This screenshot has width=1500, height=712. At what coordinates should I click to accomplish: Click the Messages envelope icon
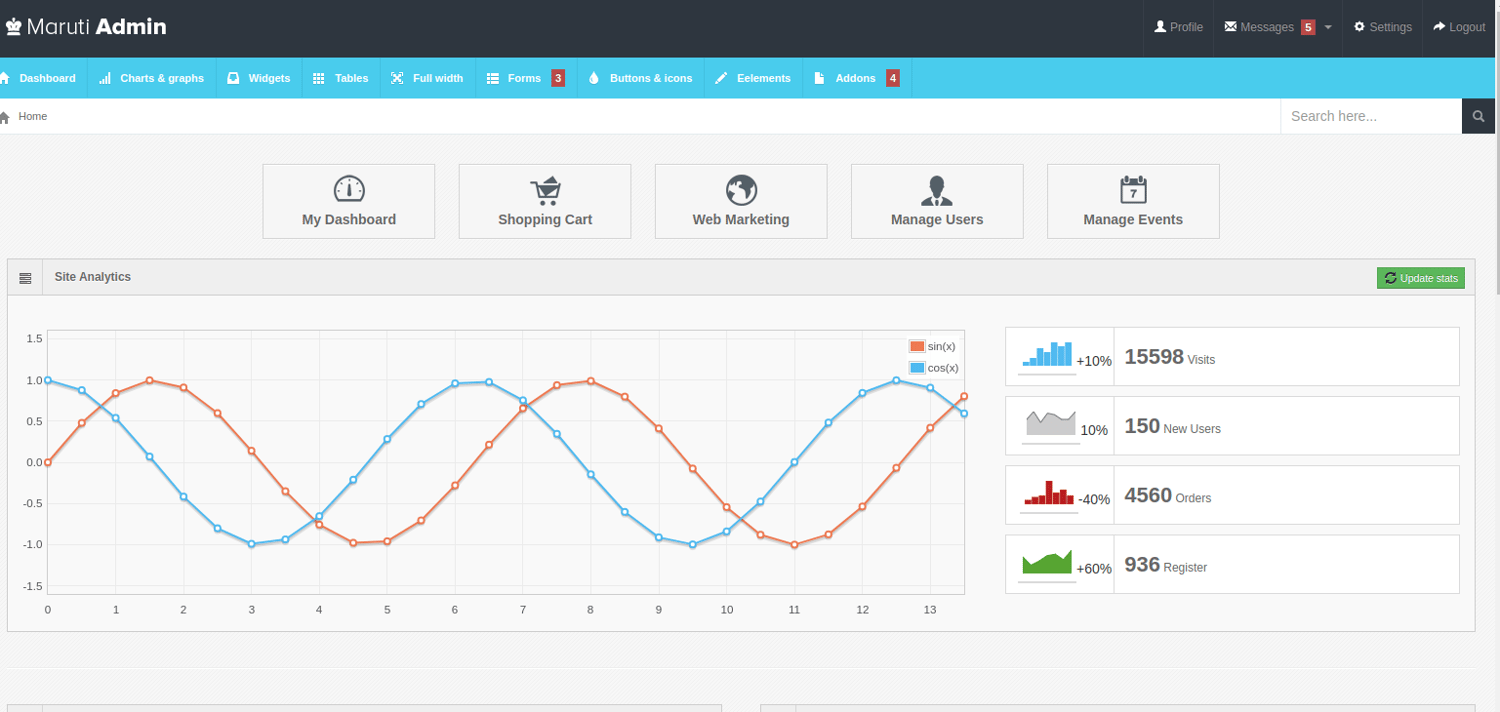pyautogui.click(x=1230, y=27)
